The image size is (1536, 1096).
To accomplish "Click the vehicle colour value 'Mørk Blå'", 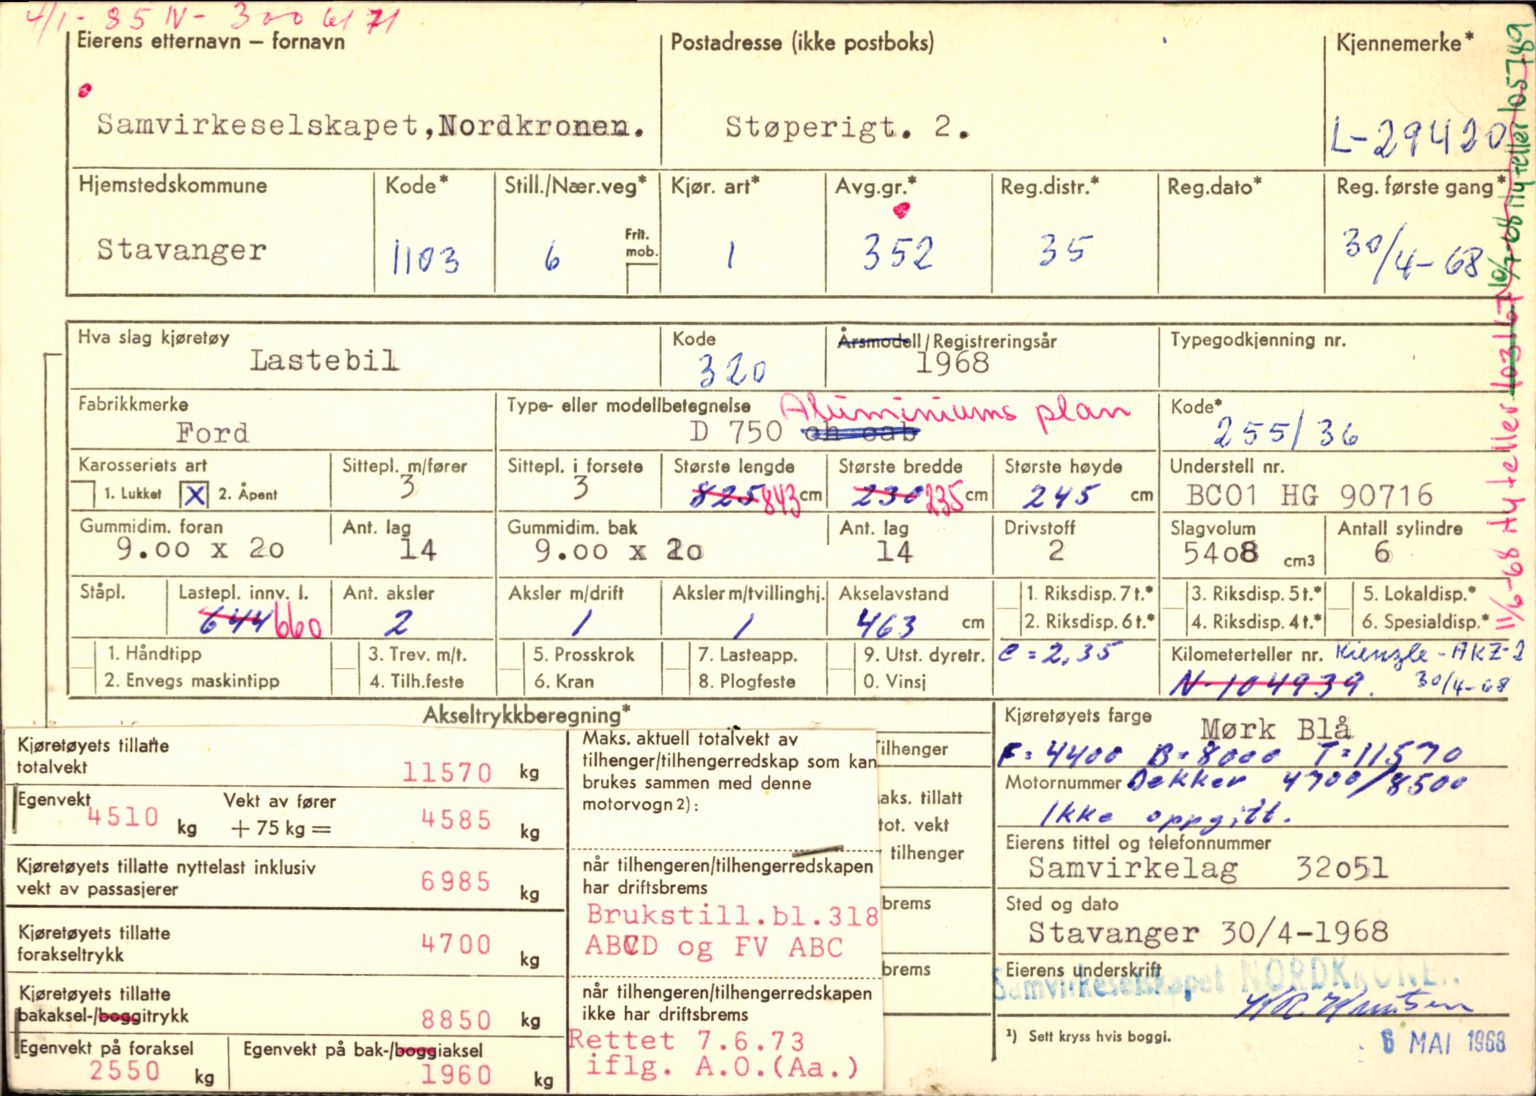I will [x=1275, y=728].
